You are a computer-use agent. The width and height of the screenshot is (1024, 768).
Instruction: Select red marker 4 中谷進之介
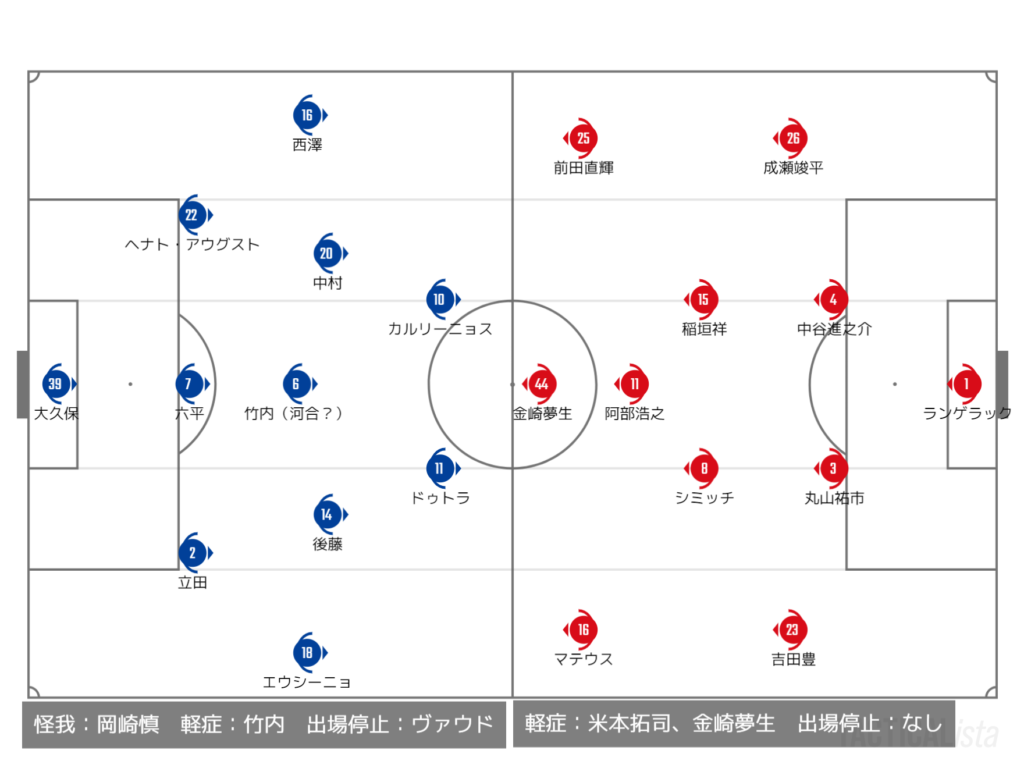[831, 299]
